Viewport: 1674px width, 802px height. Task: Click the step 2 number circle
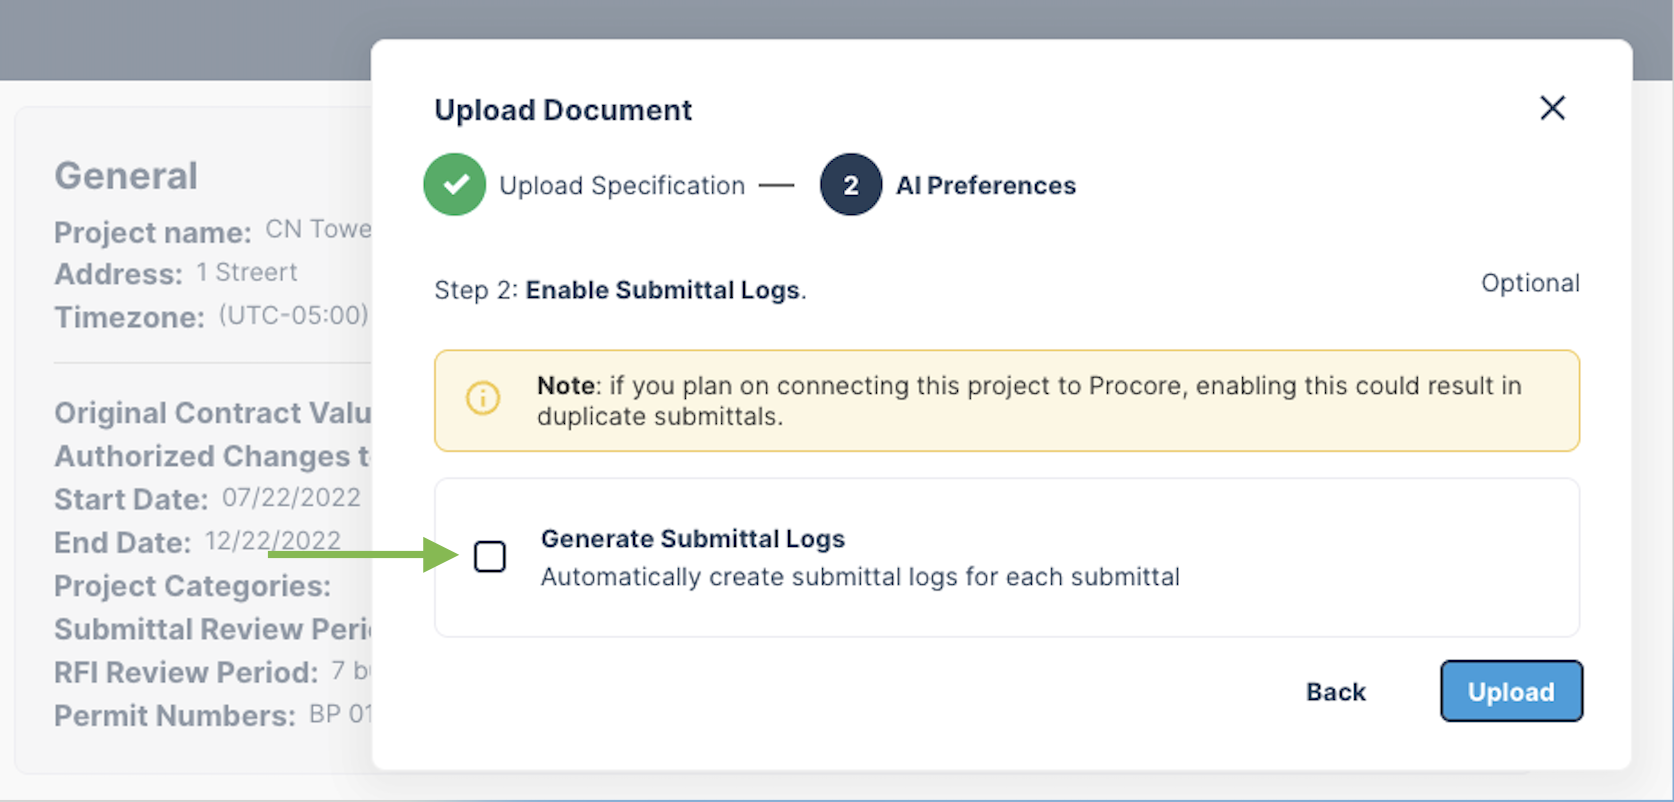point(850,185)
